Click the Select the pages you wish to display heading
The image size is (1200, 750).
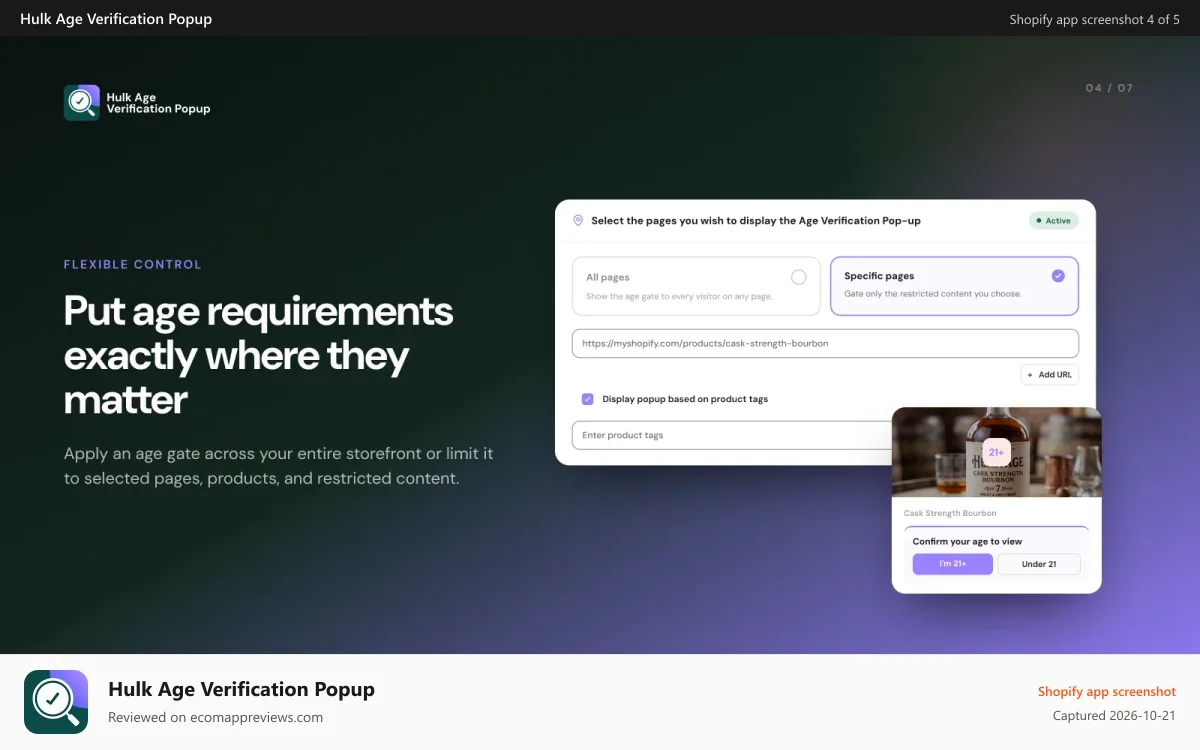(x=756, y=221)
